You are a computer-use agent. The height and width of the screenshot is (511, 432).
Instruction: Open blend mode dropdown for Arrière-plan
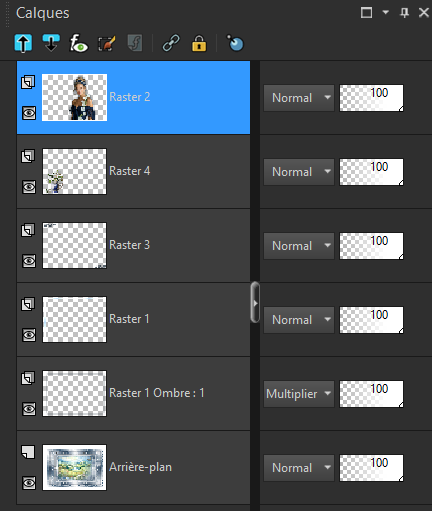tap(299, 468)
